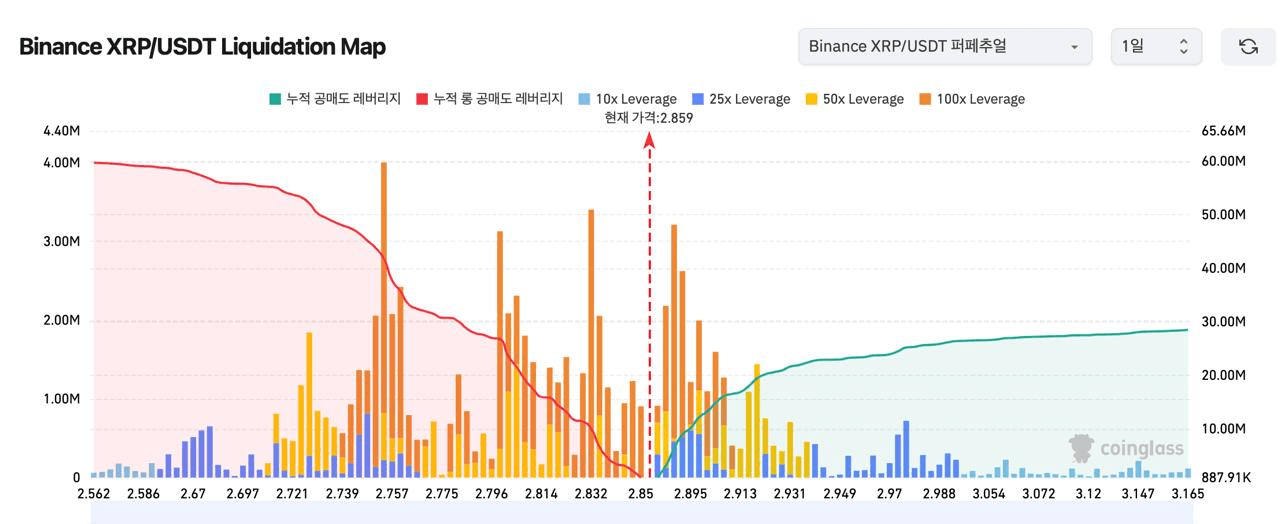Screen dimensions: 1280x524
Task: Click the 2.796 price axis label
Action: [x=492, y=493]
